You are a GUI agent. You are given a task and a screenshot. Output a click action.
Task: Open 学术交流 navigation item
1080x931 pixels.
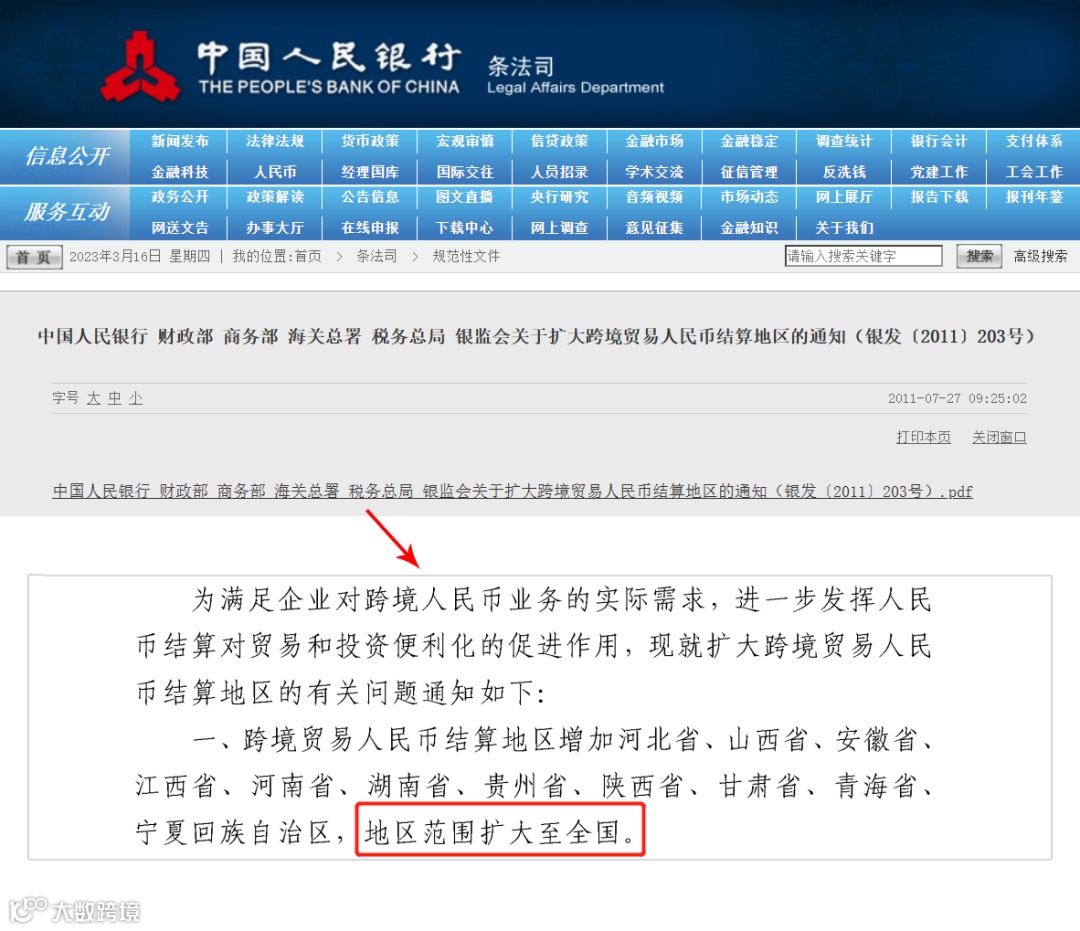(654, 171)
